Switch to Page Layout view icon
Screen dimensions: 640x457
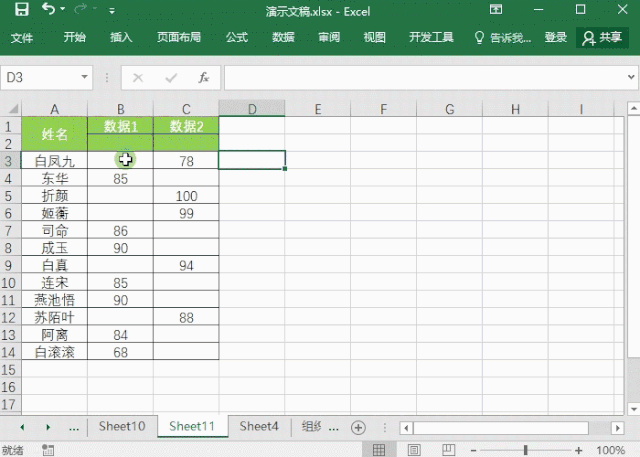(x=413, y=450)
